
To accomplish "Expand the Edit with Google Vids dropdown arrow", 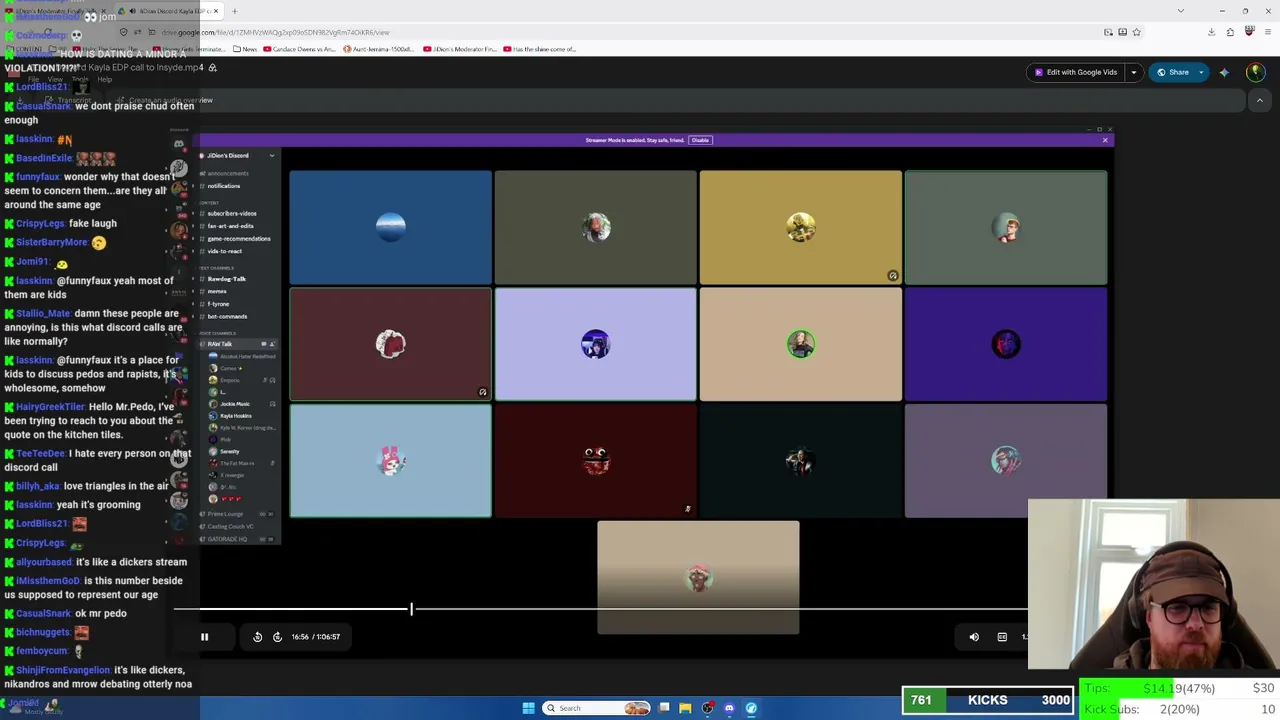I will (1133, 72).
